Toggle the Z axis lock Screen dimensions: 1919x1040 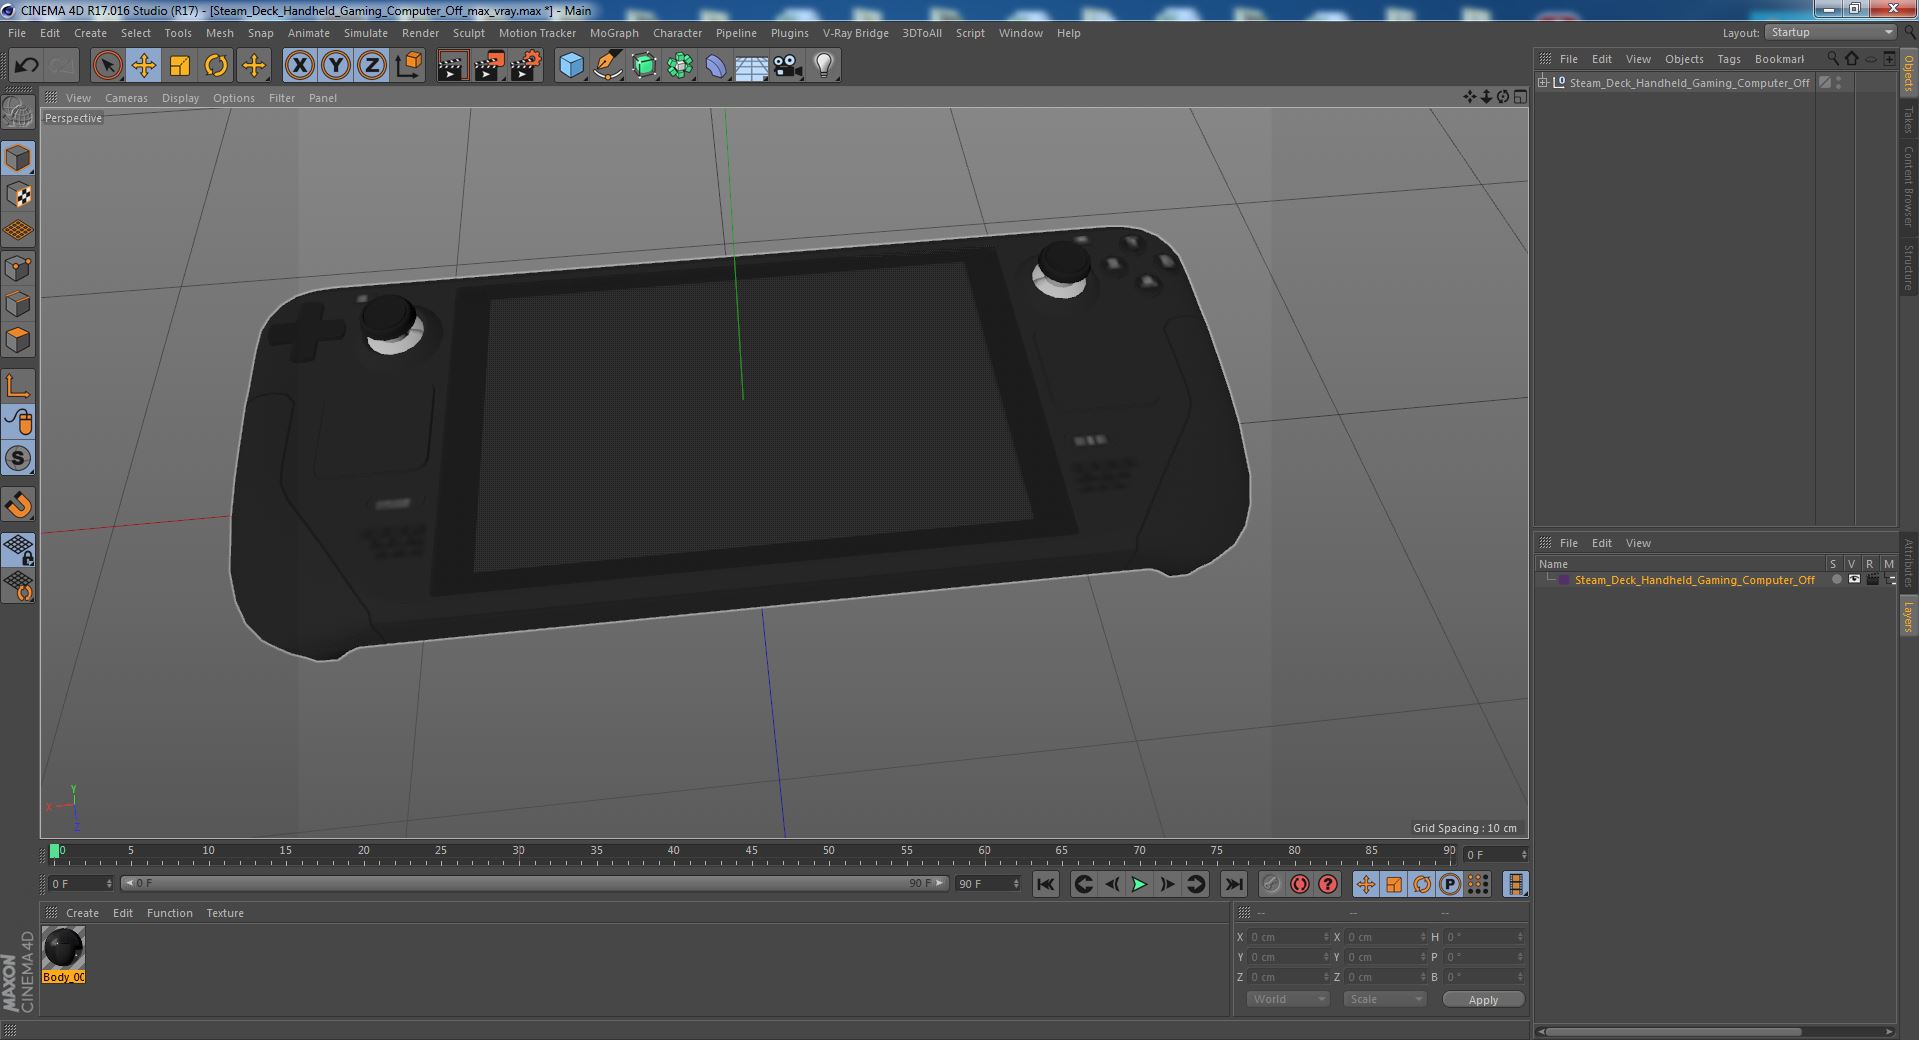pos(372,66)
